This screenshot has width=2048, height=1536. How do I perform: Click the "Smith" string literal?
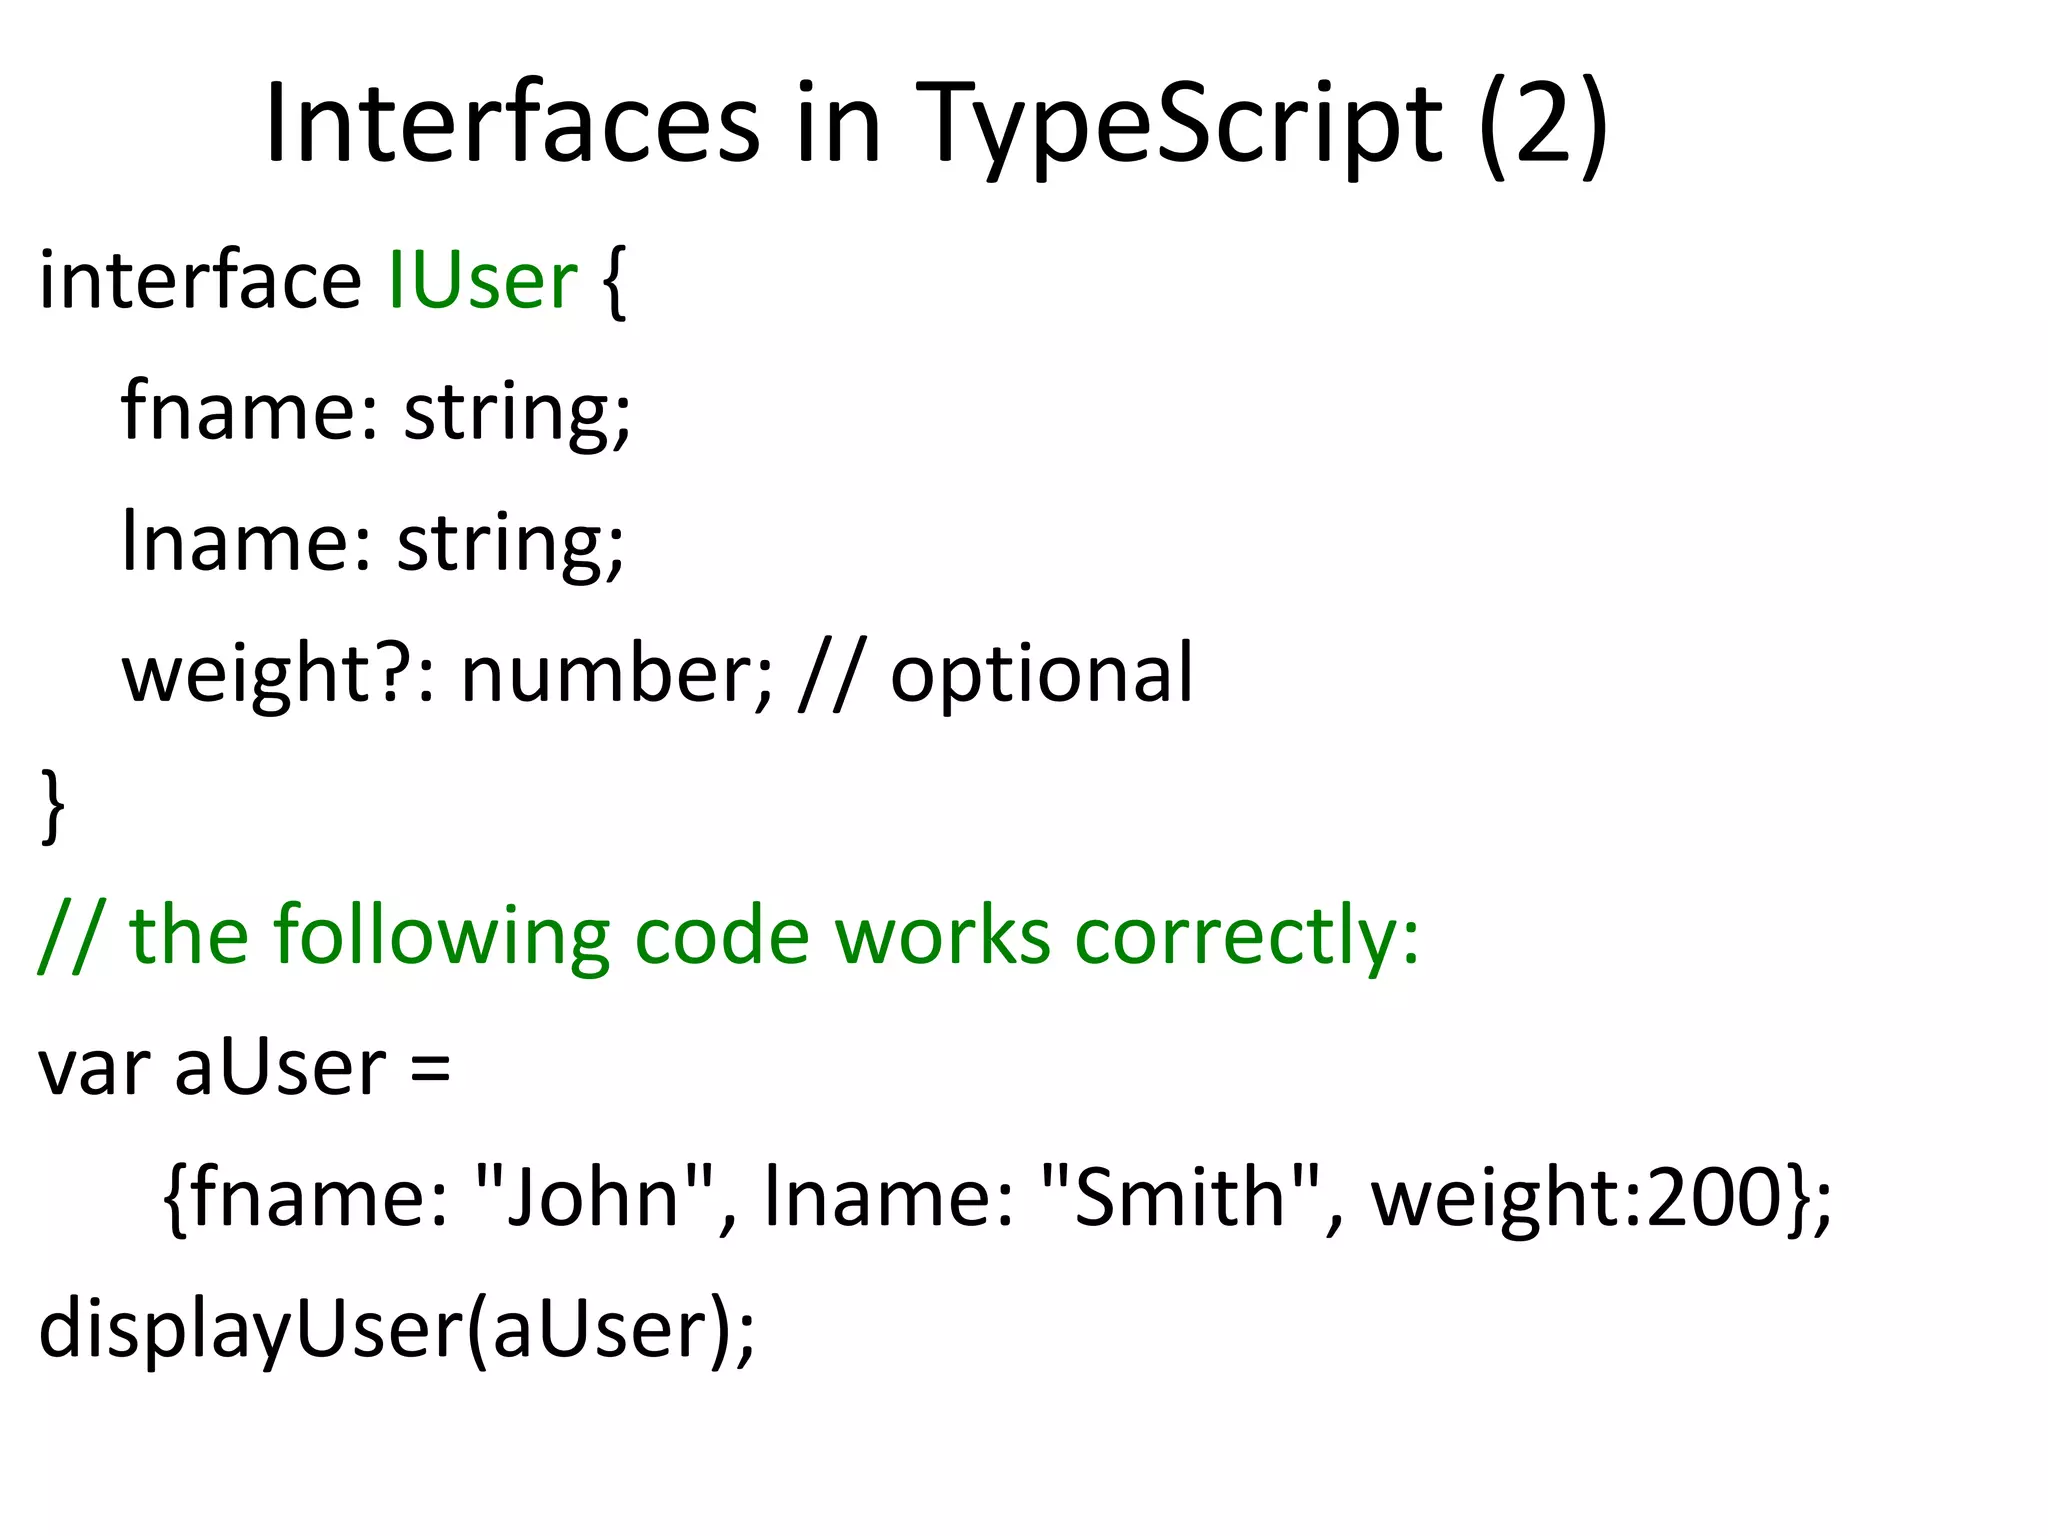[1179, 1197]
